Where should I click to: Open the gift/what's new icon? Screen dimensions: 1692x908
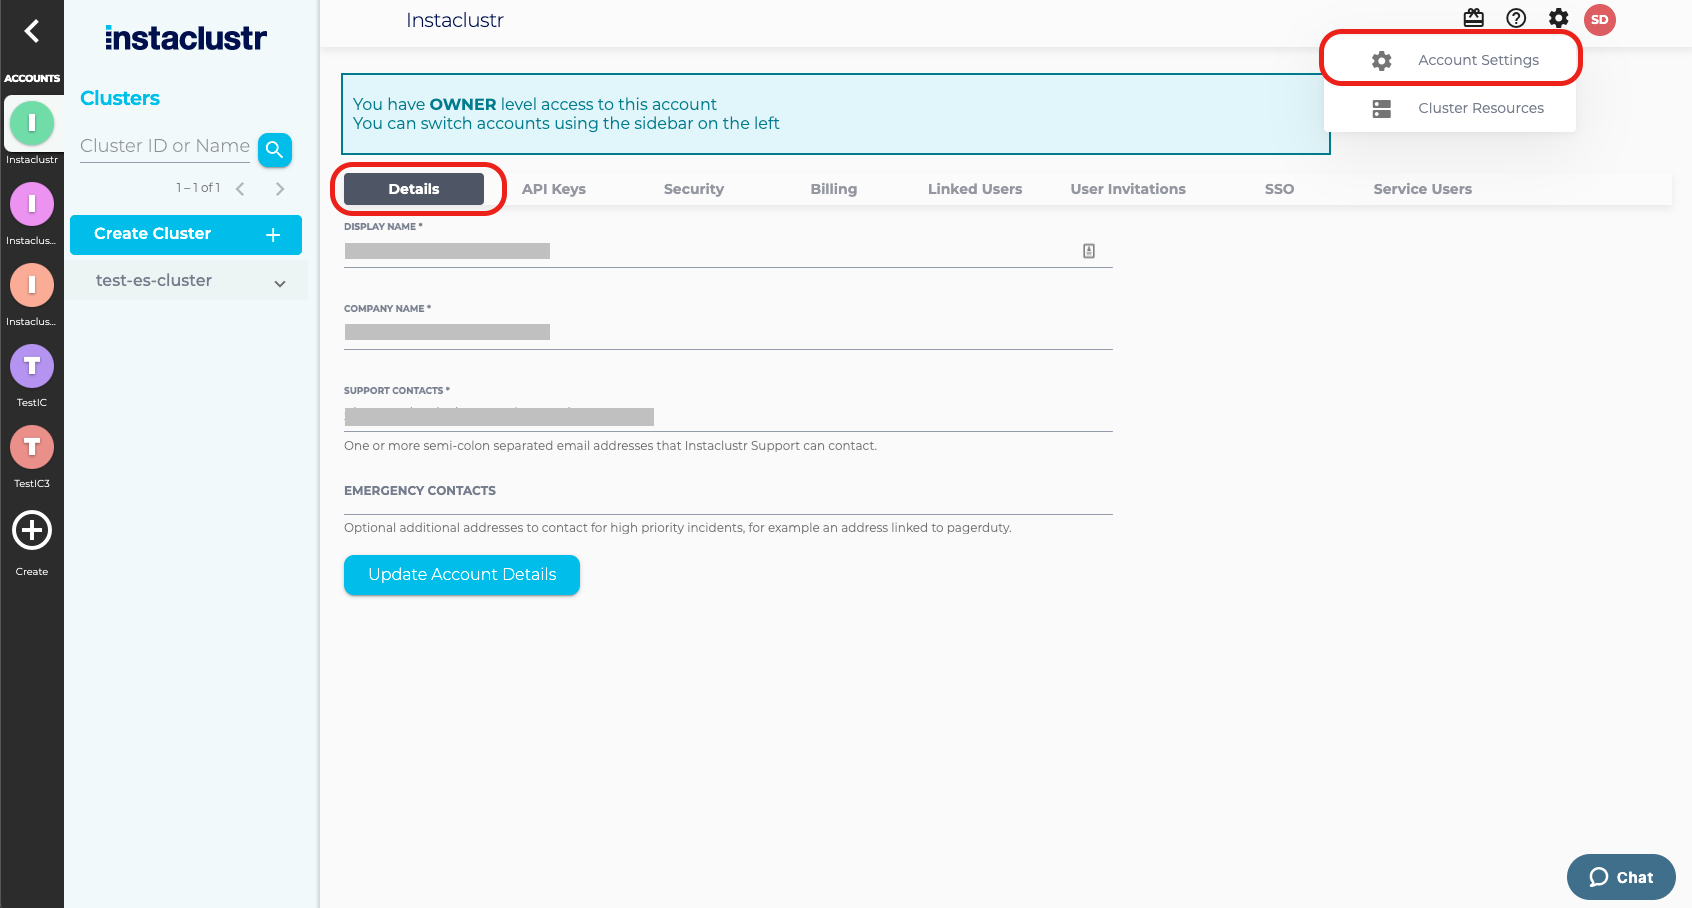pos(1473,18)
